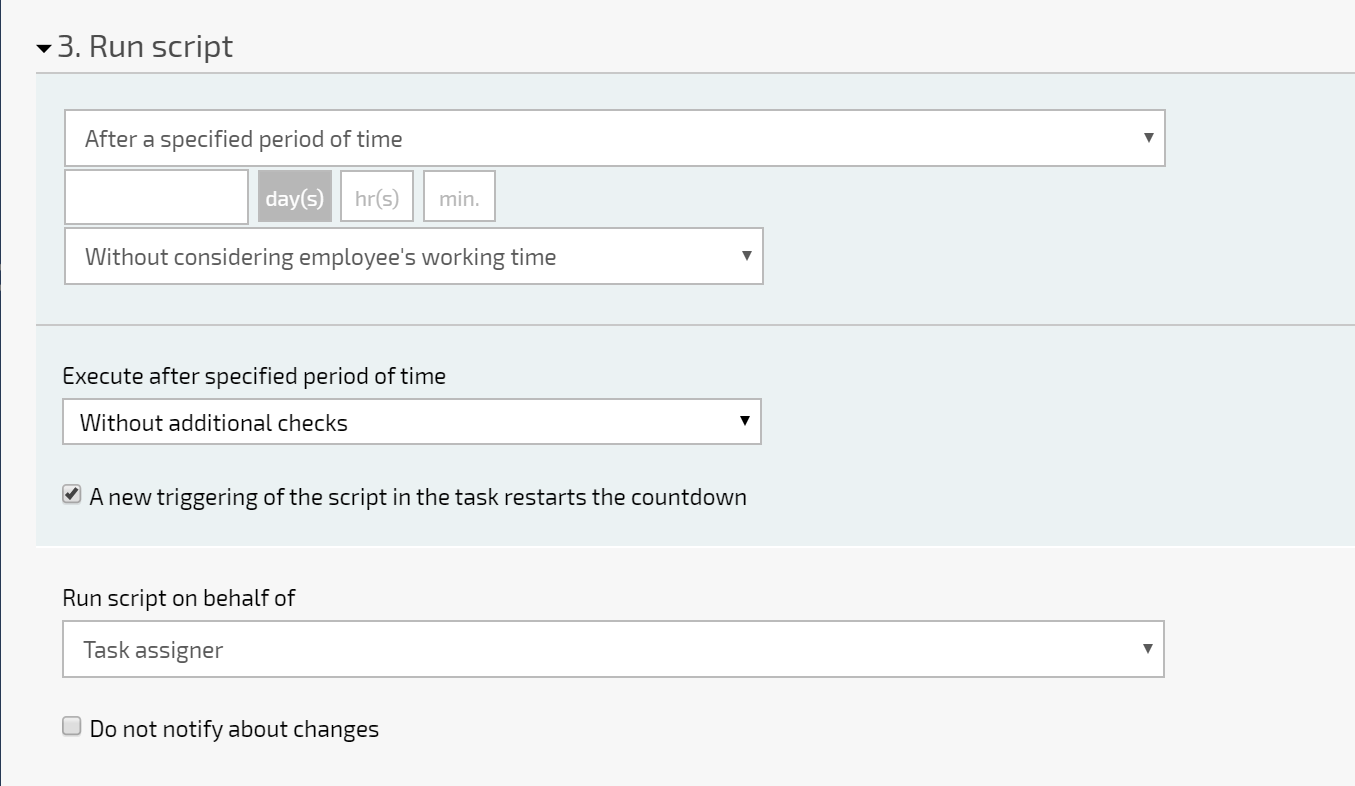The width and height of the screenshot is (1355, 786).
Task: Focus the empty time amount input field
Action: click(x=157, y=197)
